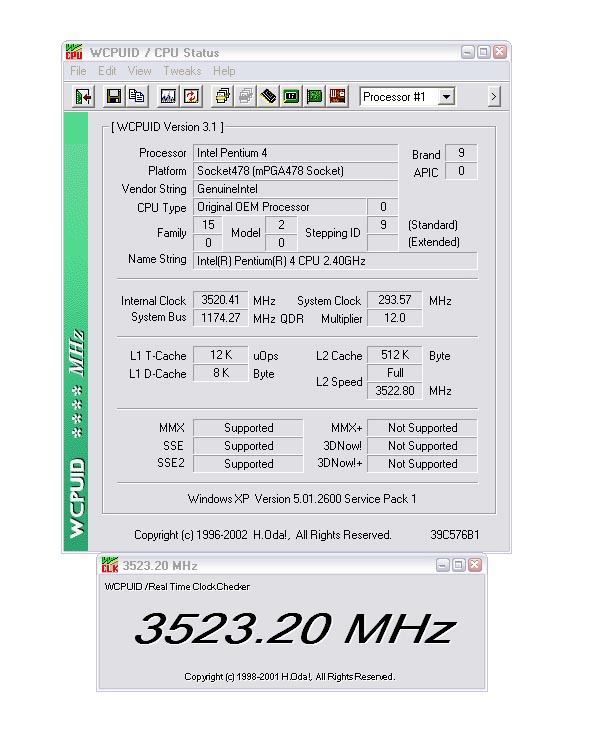Click the MMX 'Supported' field

pos(248,428)
